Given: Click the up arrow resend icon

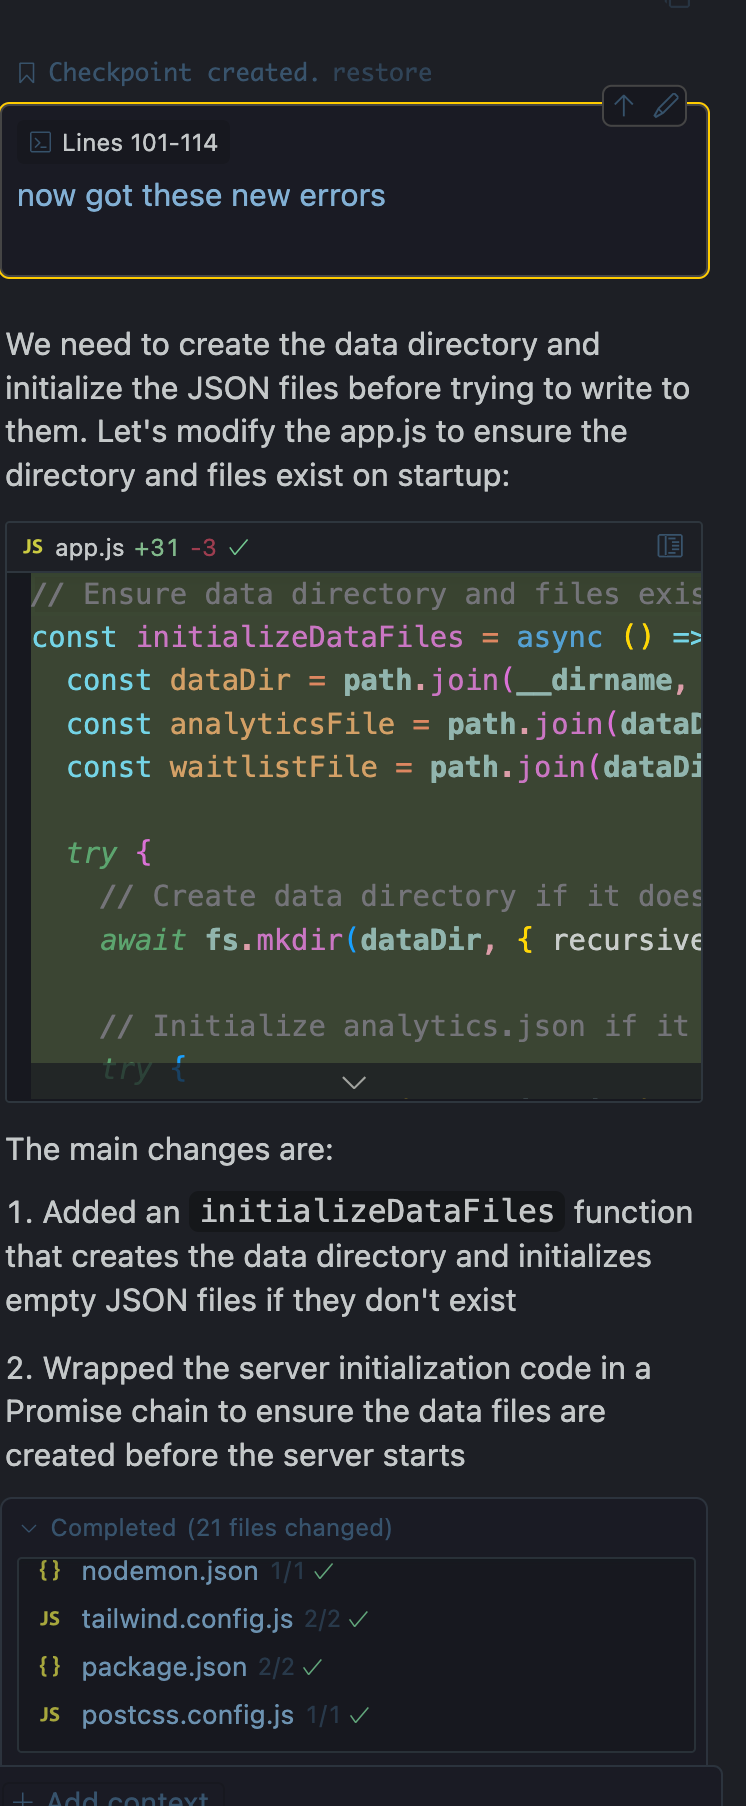Looking at the screenshot, I should click(624, 106).
